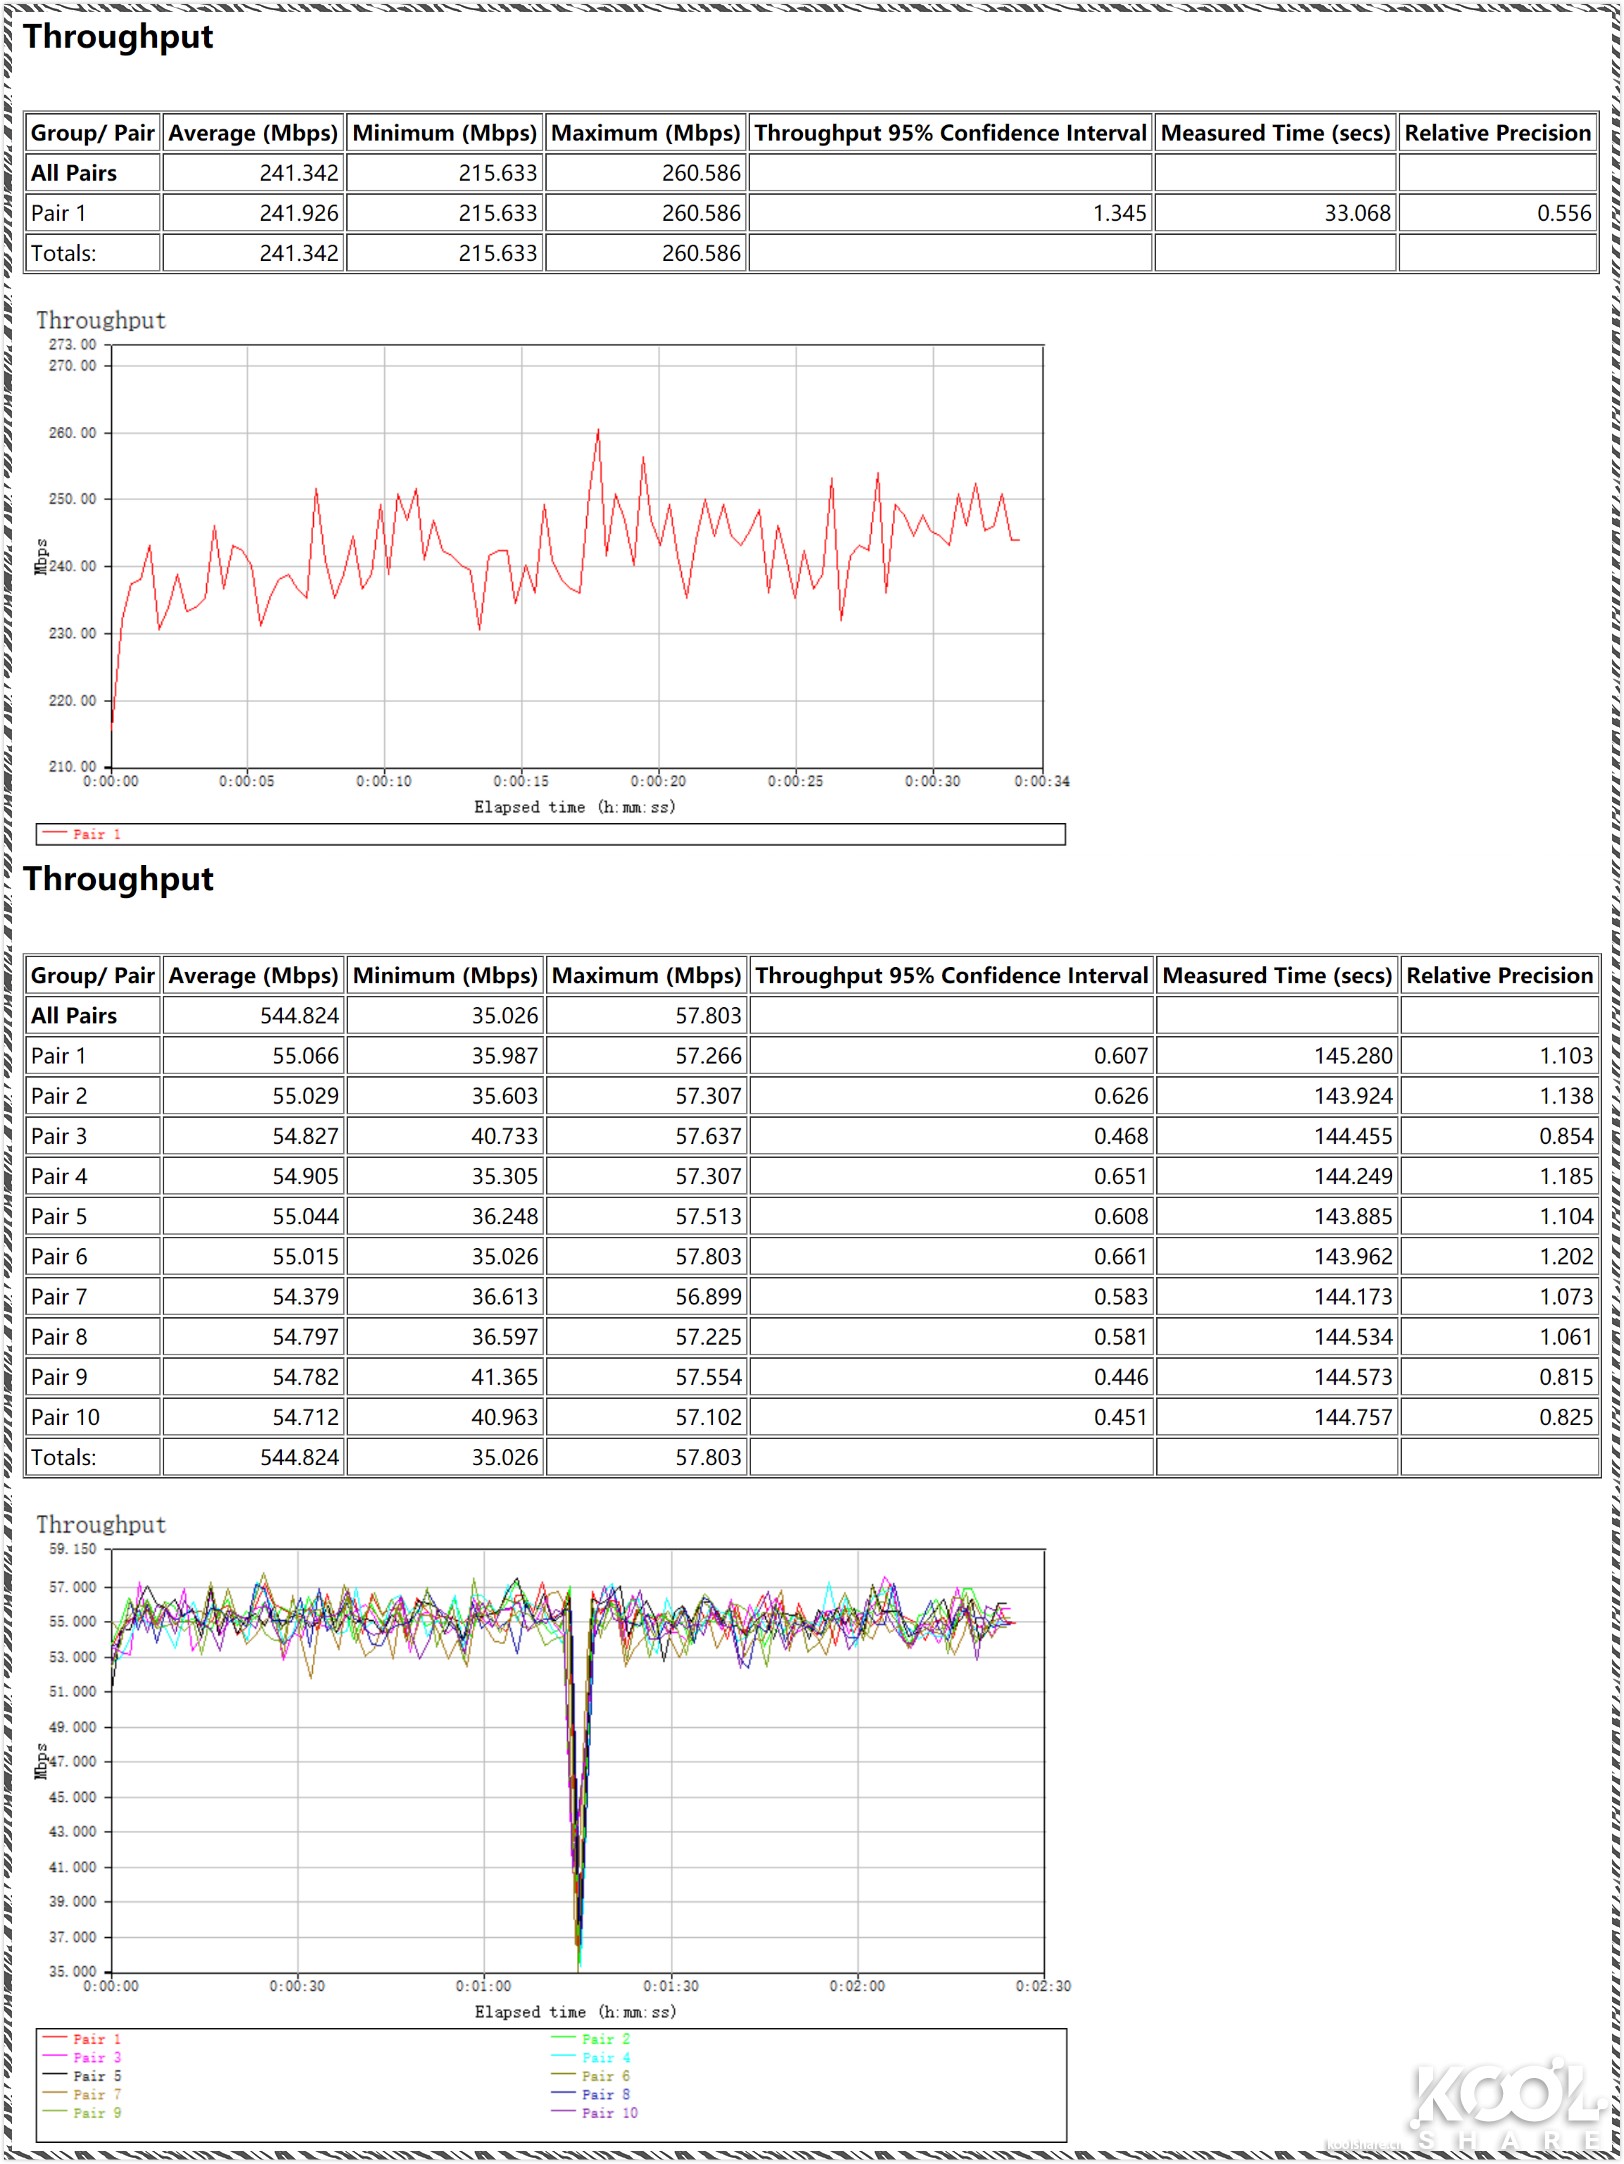Select the Pair 6 measured time 143.962

pyautogui.click(x=1353, y=1256)
